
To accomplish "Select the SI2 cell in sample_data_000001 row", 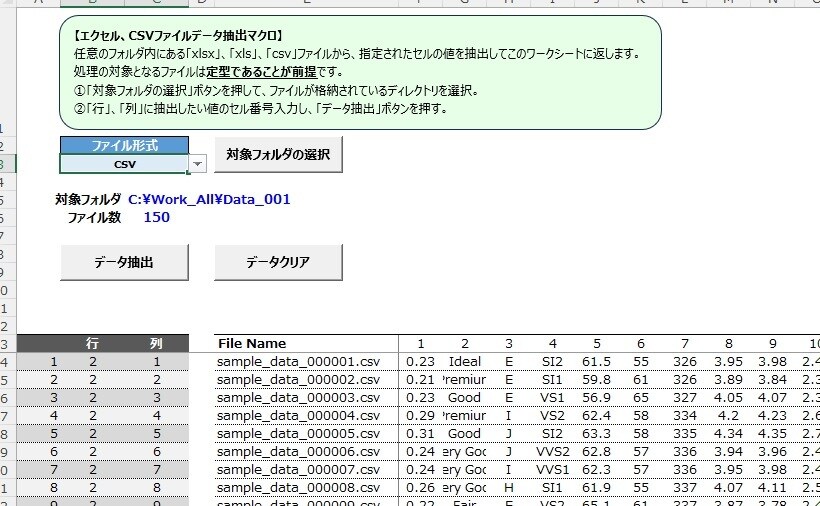I will 552,362.
